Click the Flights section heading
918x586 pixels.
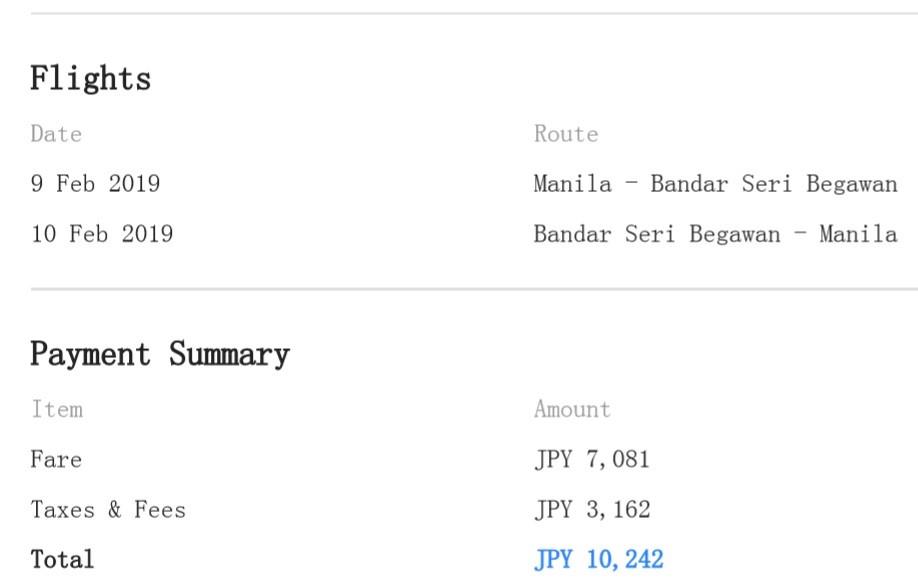(x=91, y=78)
